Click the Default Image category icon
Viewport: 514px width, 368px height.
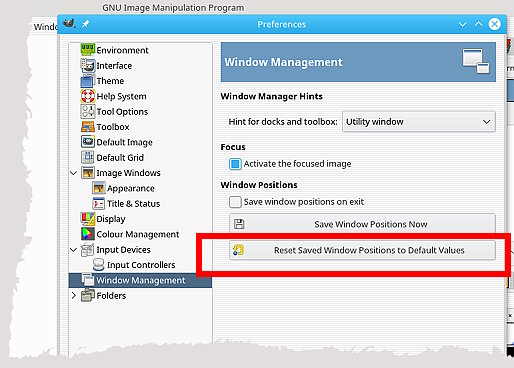[88, 142]
